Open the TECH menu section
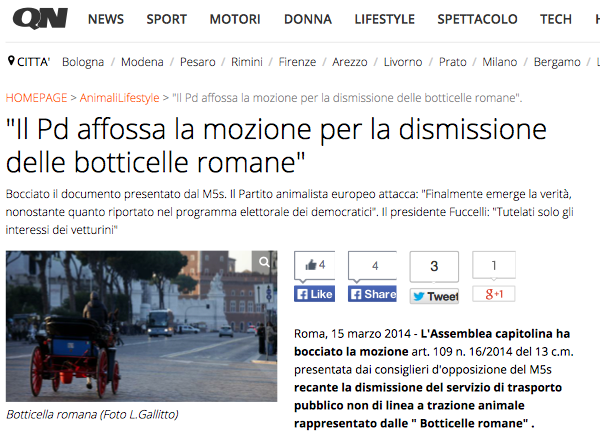 (x=556, y=19)
